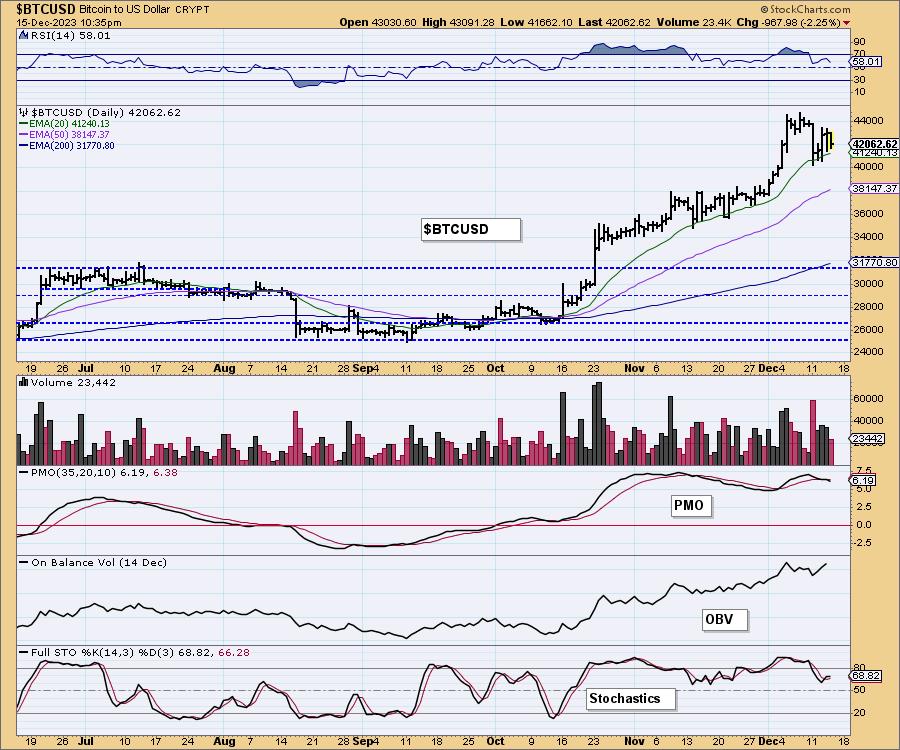
Task: Click the 68.82 stochastic value tag
Action: [866, 676]
